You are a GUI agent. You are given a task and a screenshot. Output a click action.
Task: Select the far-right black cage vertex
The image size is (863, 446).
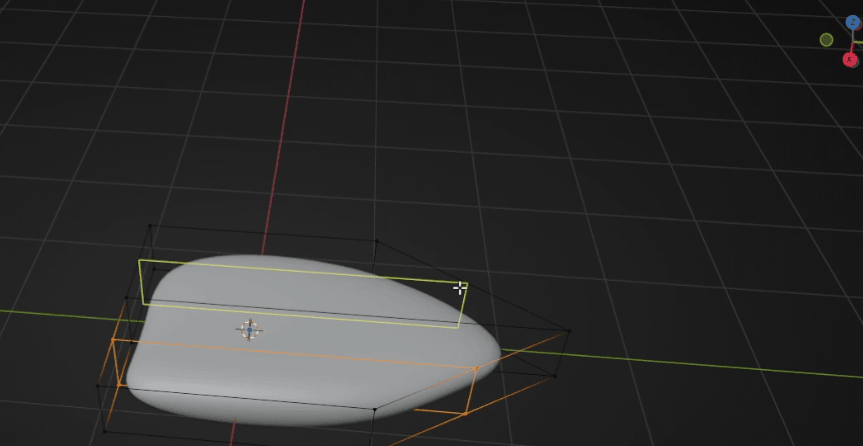pyautogui.click(x=569, y=331)
